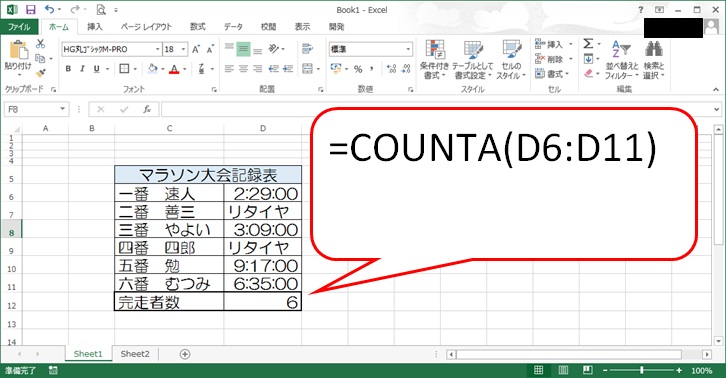This screenshot has width=726, height=378.
Task: Click the Clear eraser icon
Action: tap(588, 73)
